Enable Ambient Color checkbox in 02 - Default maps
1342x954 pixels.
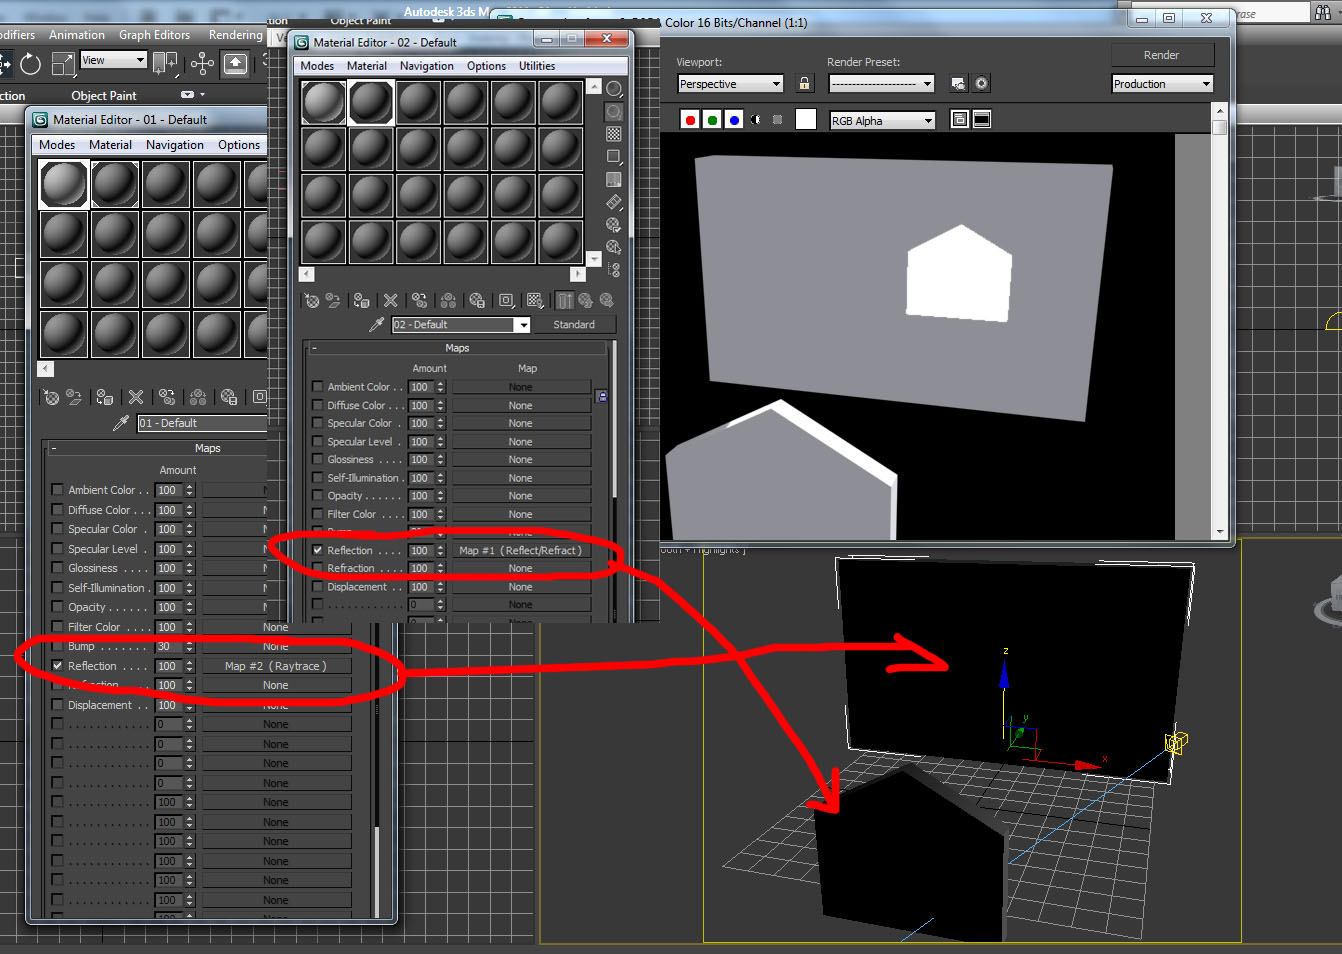[318, 387]
